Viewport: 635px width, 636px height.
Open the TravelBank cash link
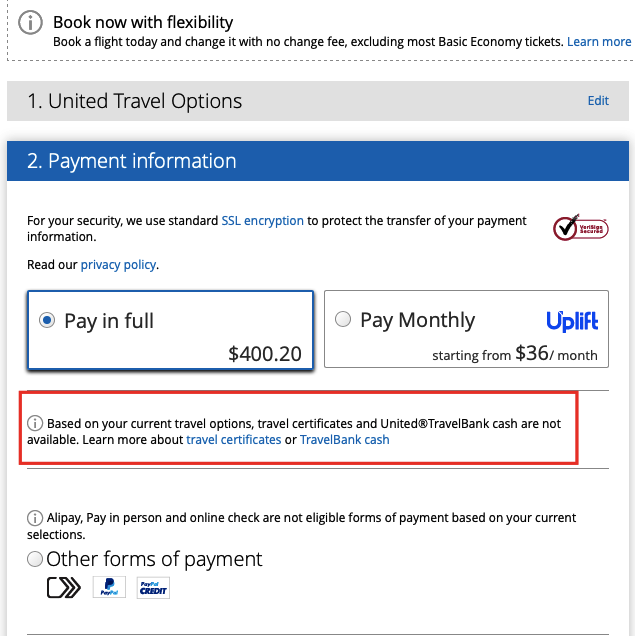(345, 440)
